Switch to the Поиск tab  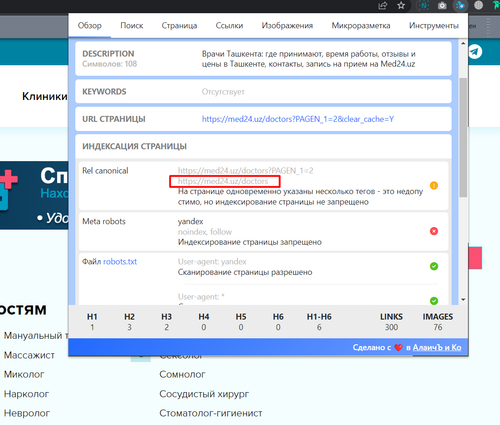[132, 26]
